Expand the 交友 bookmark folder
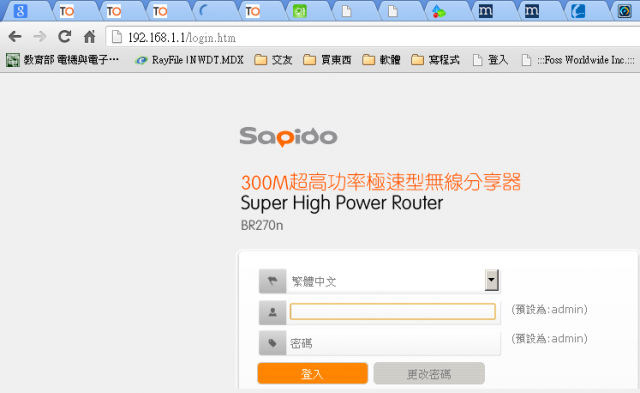This screenshot has height=393, width=640. pyautogui.click(x=273, y=60)
